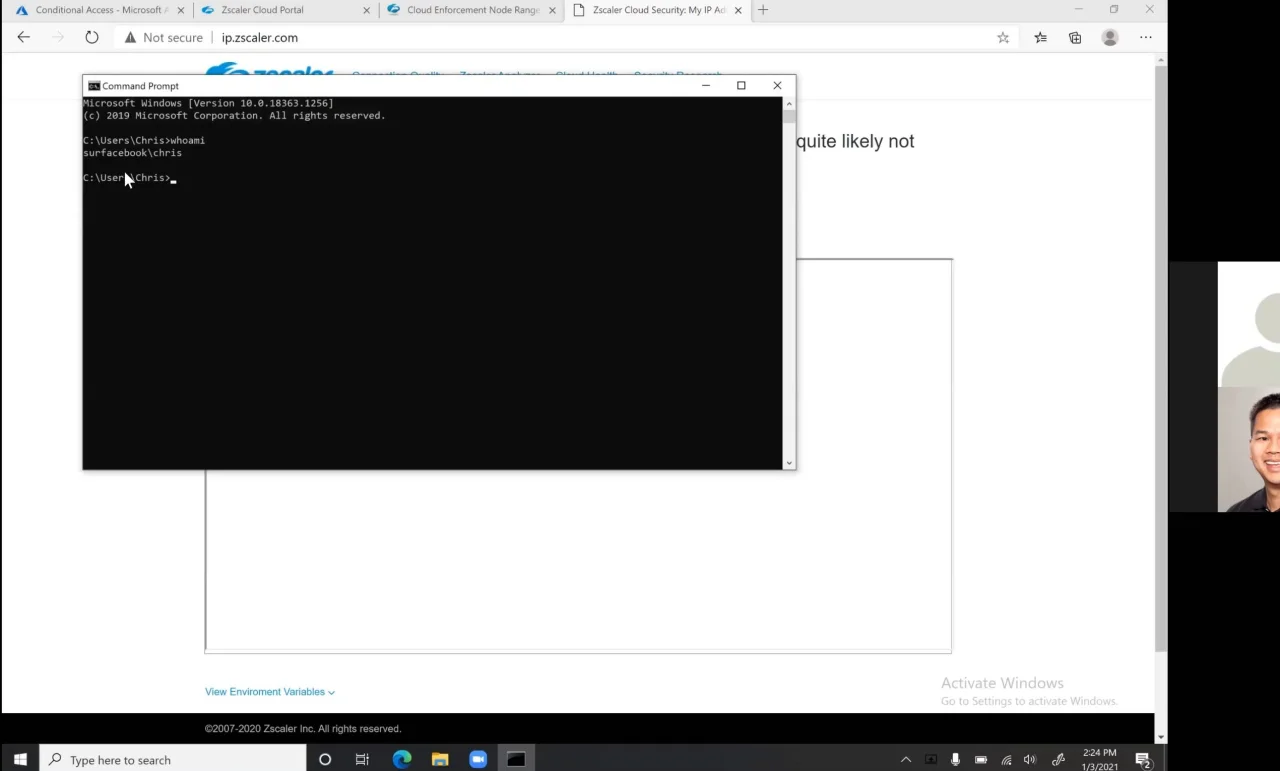Viewport: 1280px width, 771px height.
Task: Click the address bar showing ip.zscaler.com
Action: coord(260,38)
